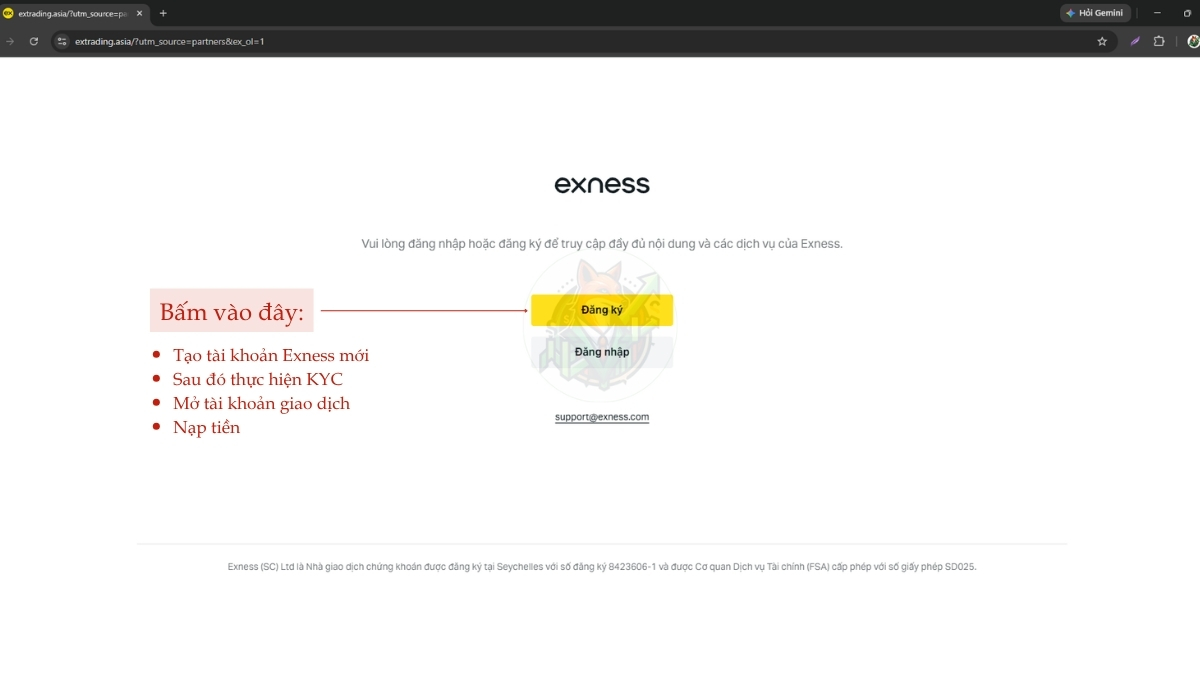Viewport: 1200px width, 675px height.
Task: Click the exness logo
Action: click(602, 185)
